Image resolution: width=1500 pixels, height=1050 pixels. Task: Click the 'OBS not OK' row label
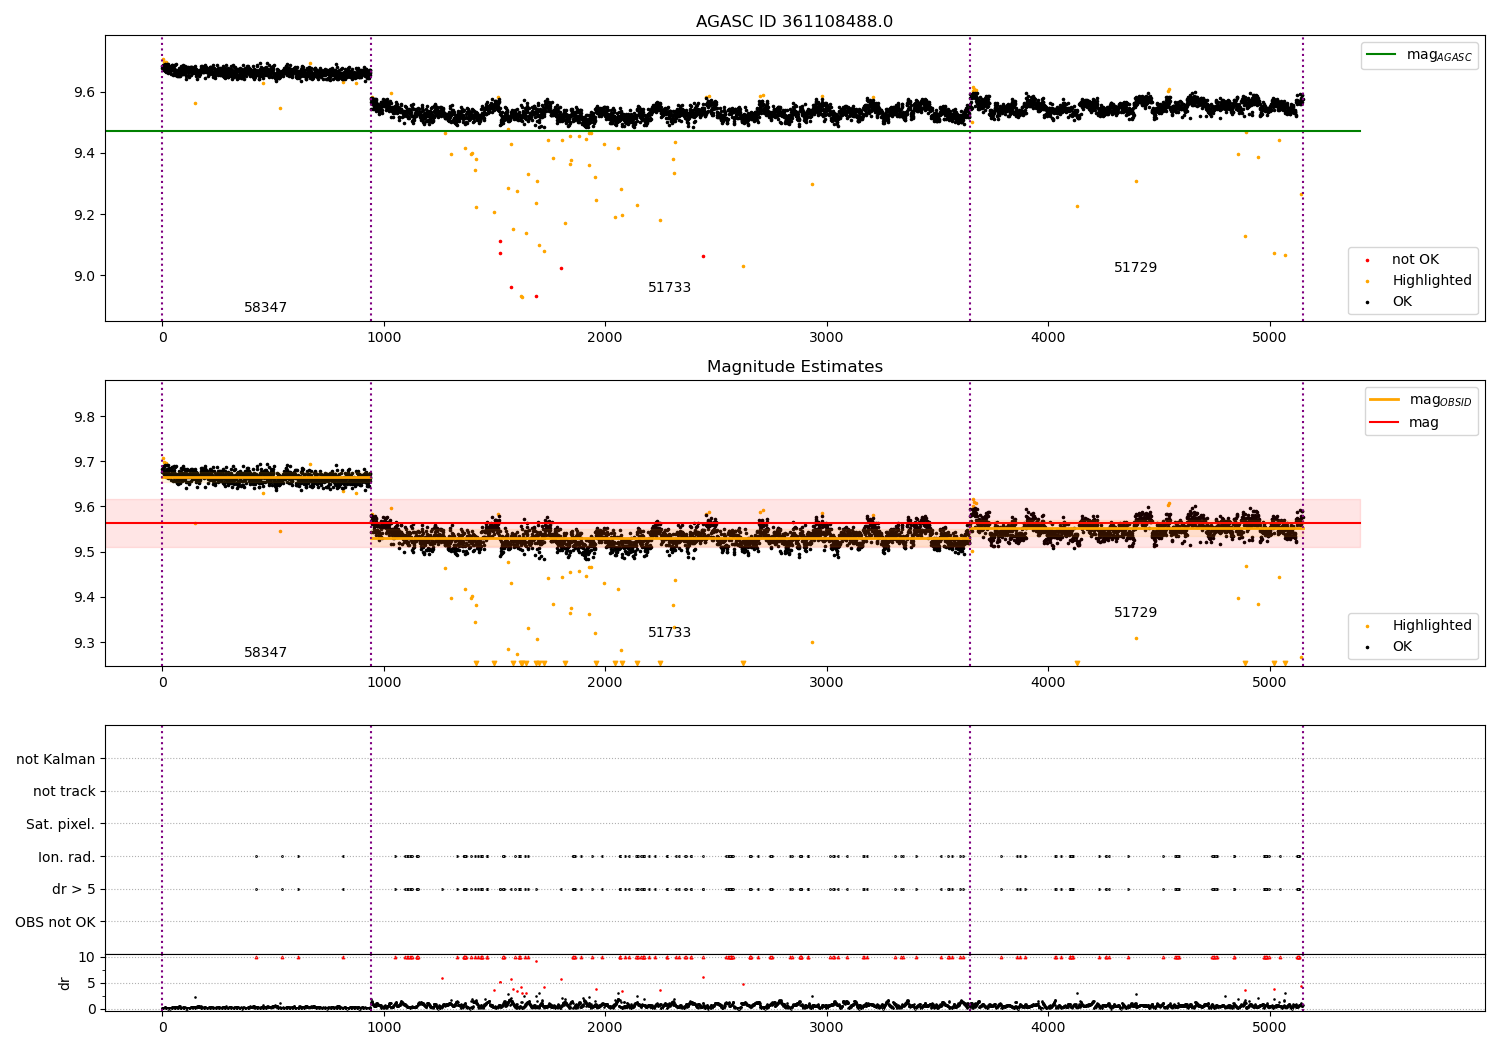tap(55, 922)
